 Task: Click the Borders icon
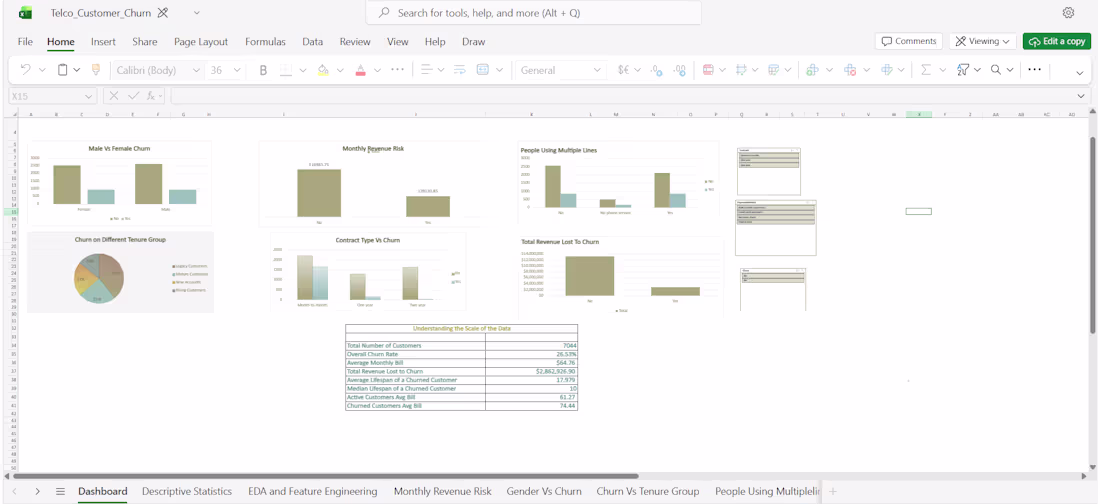pyautogui.click(x=286, y=70)
